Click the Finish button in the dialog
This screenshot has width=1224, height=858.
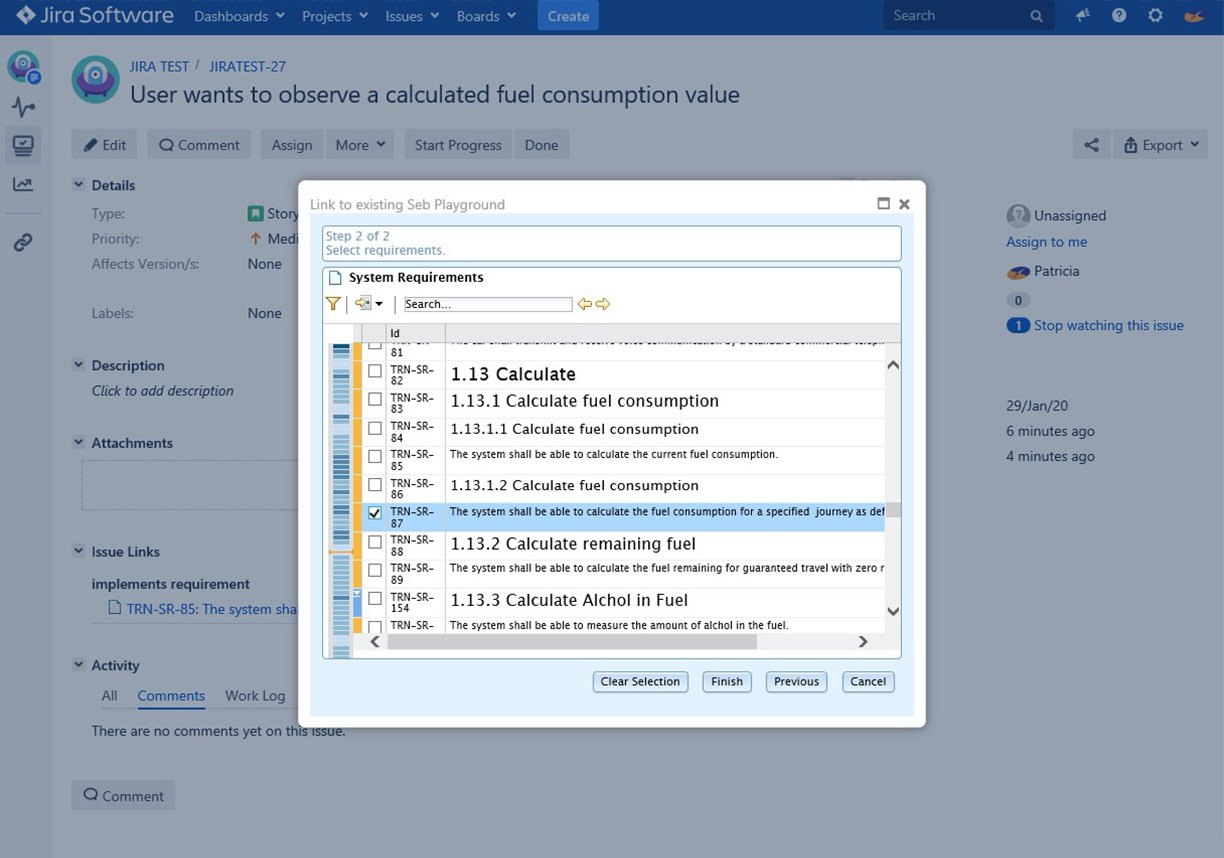pyautogui.click(x=726, y=681)
